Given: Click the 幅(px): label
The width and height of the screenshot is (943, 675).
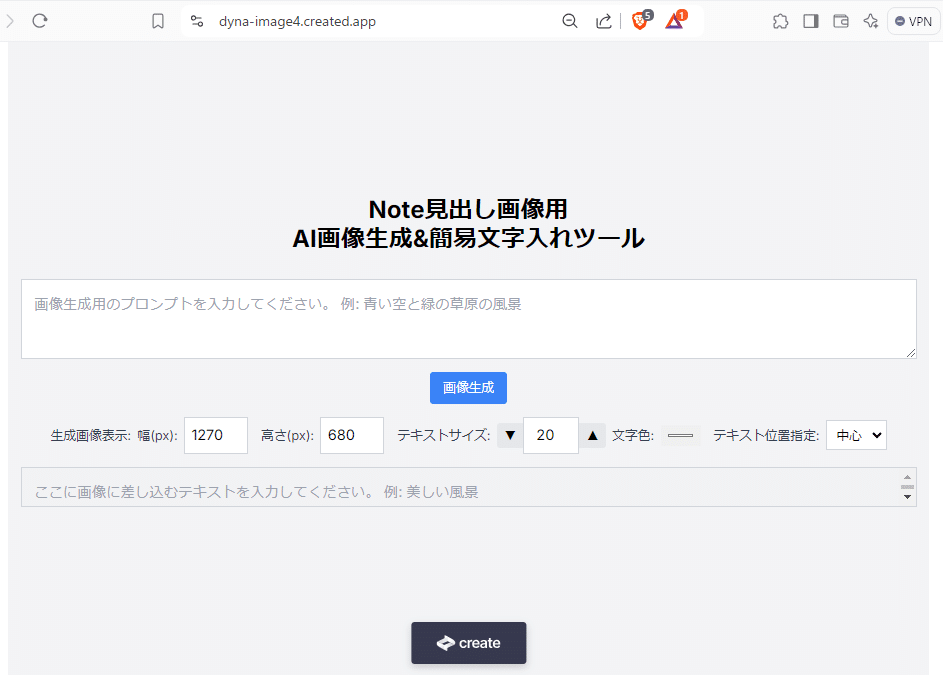Looking at the screenshot, I should coord(157,436).
